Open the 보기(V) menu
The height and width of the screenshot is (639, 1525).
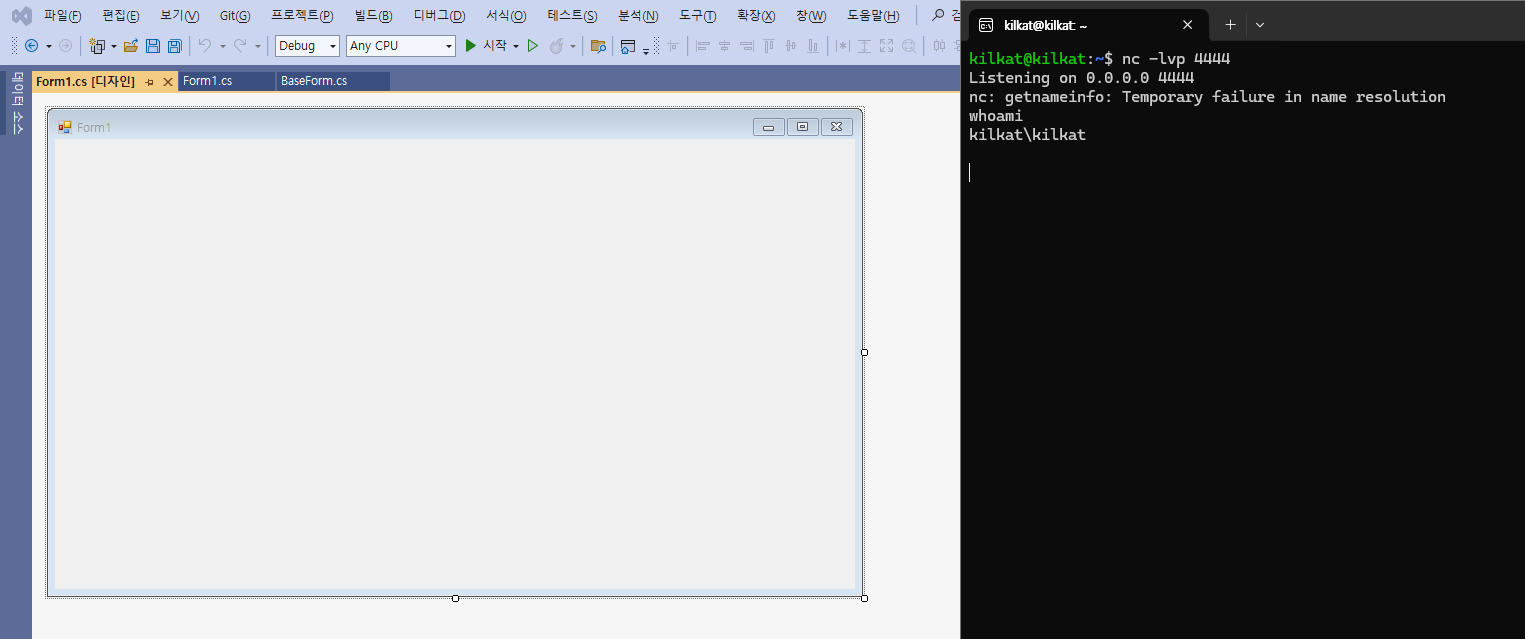pos(180,16)
